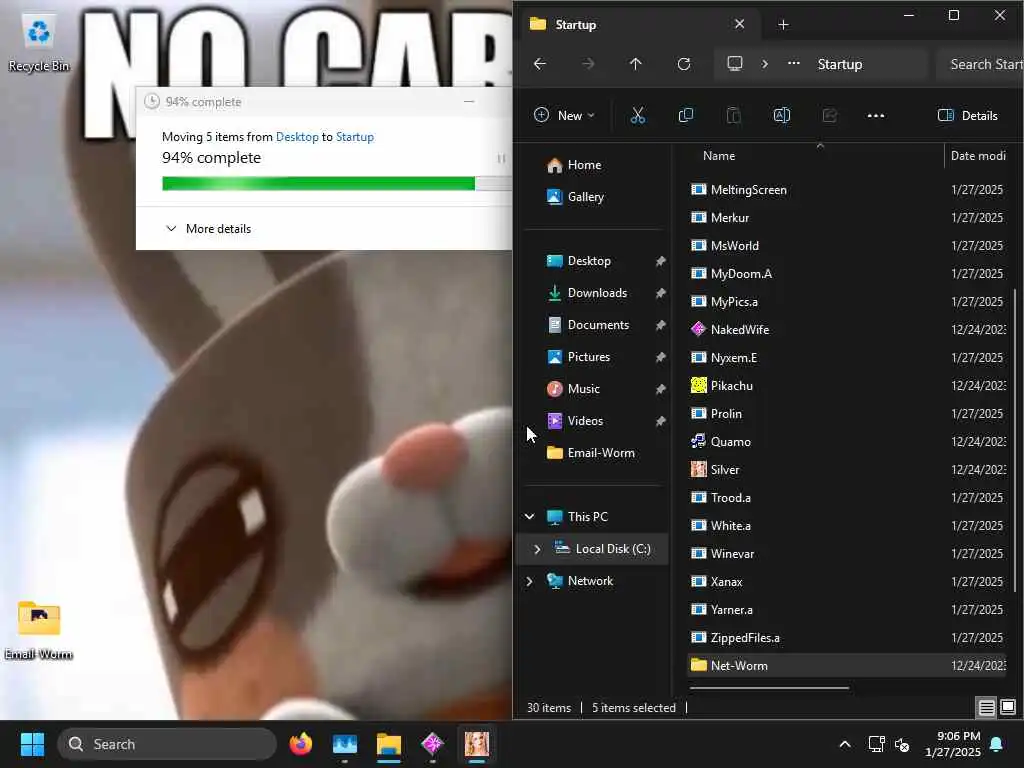Screen dimensions: 1024x768
Task: Open Downloads in Quick access
Action: click(x=597, y=293)
